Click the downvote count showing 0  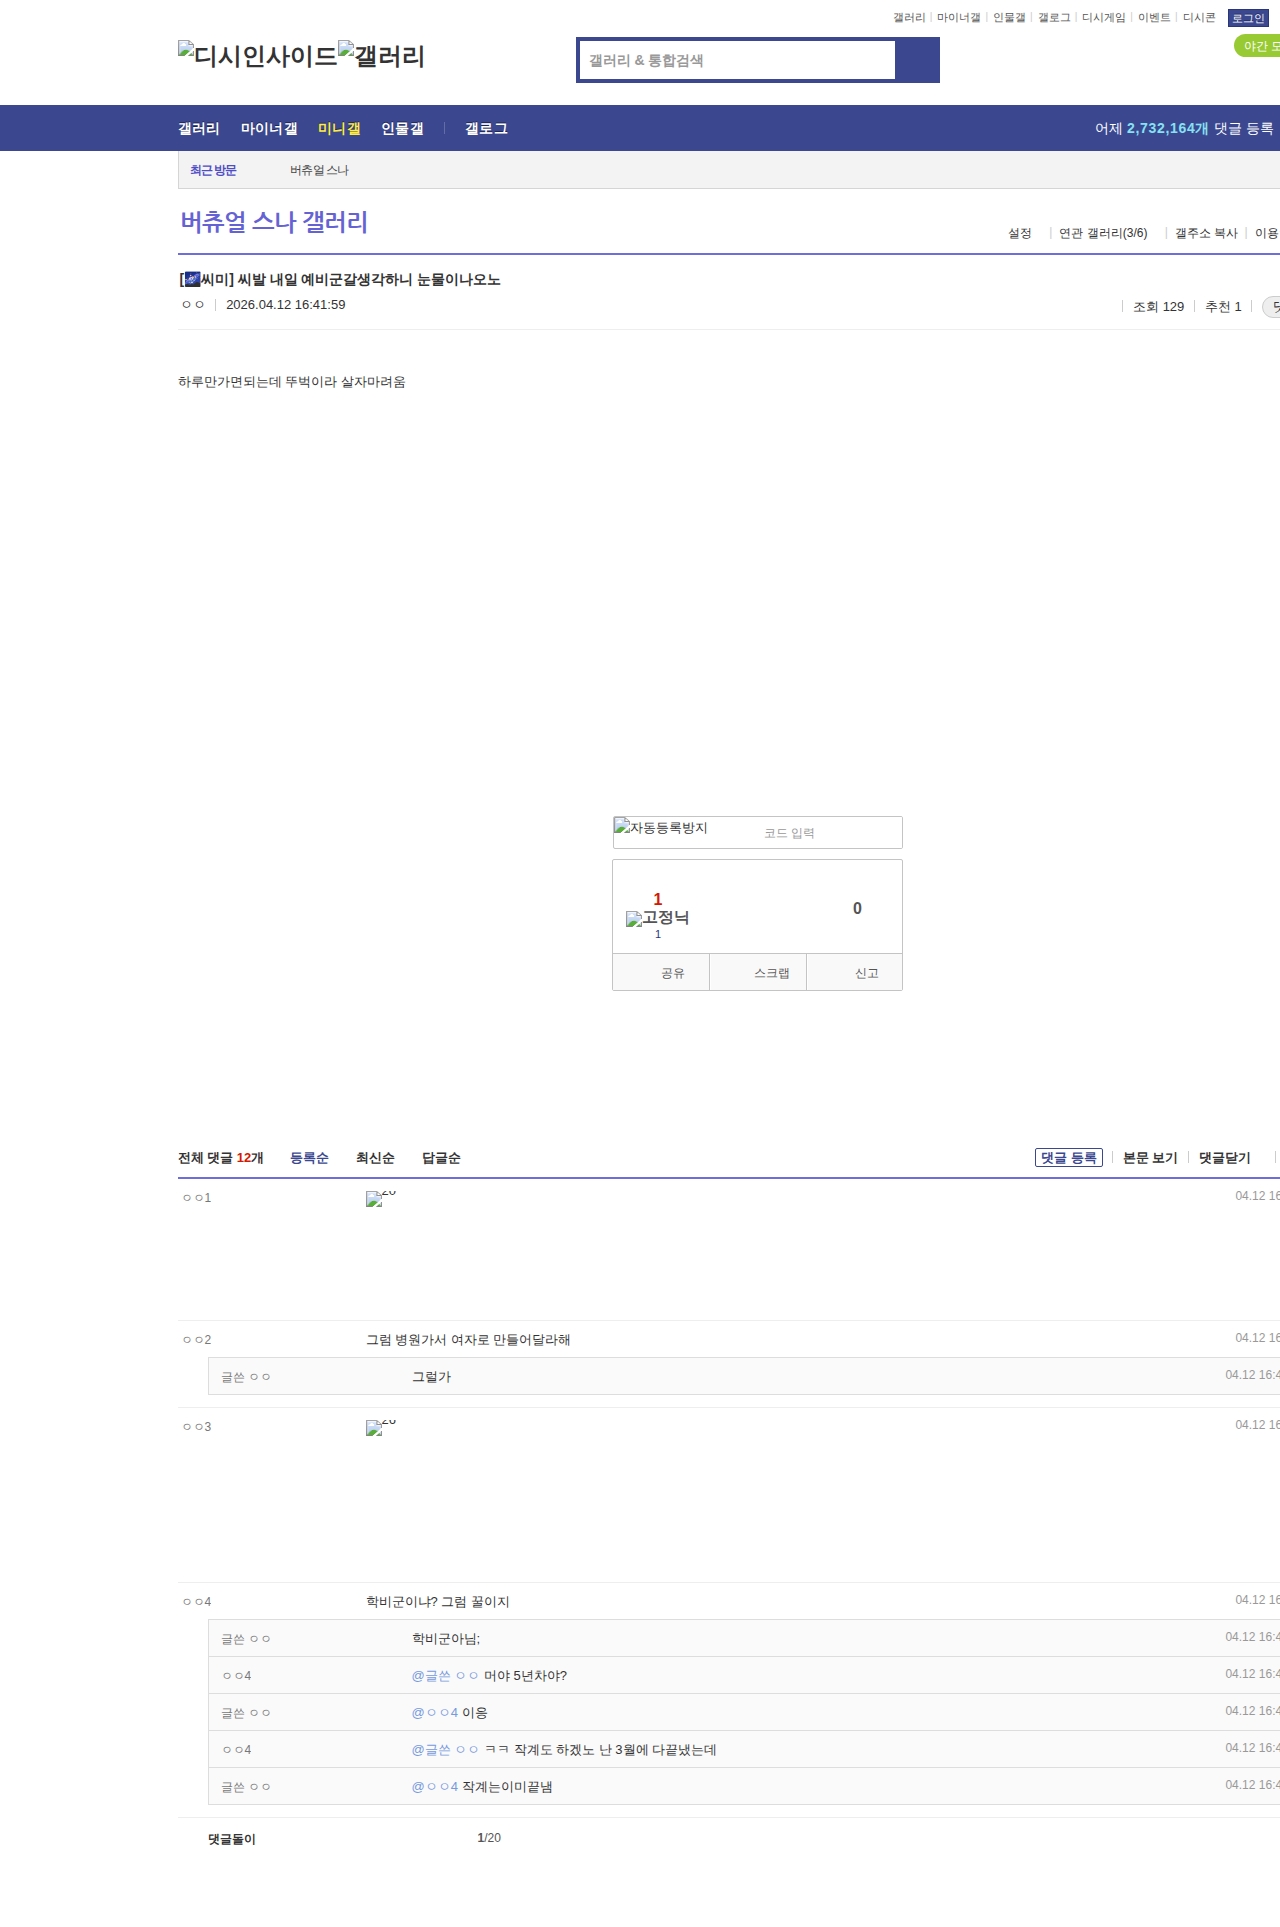click(x=856, y=908)
